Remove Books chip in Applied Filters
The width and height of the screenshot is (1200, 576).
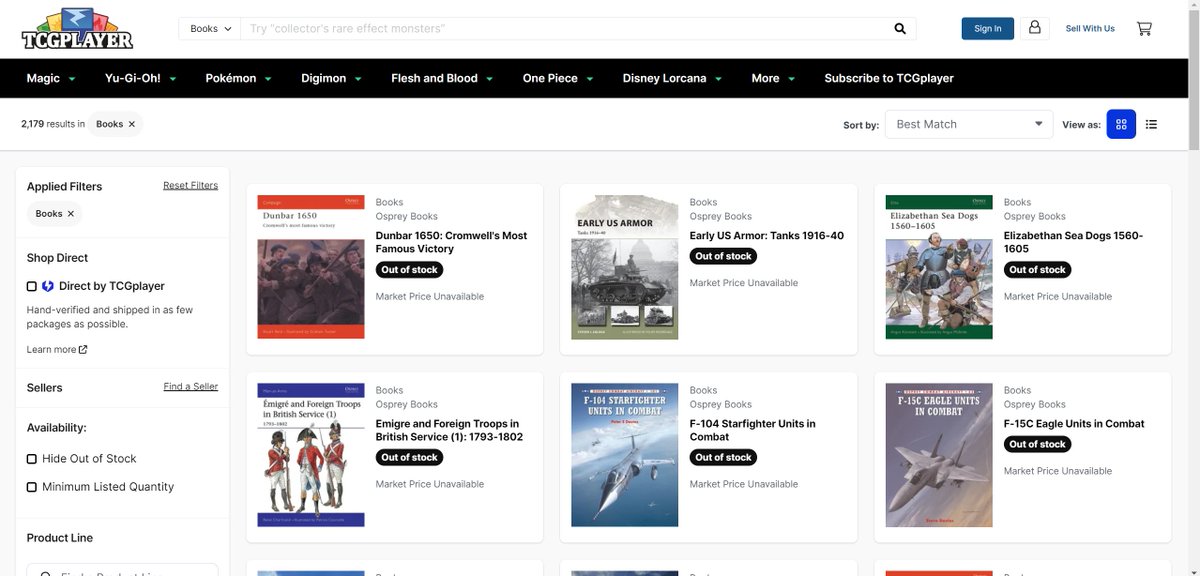[70, 213]
